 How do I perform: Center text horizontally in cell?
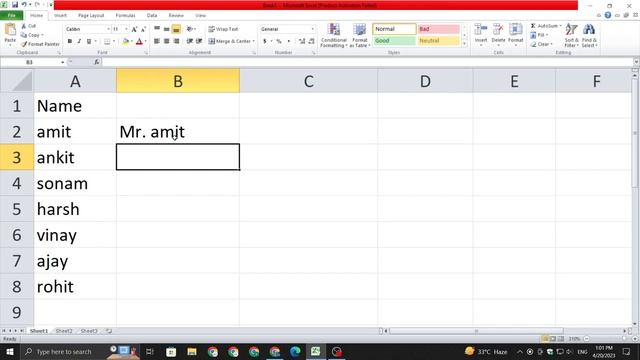[x=167, y=41]
